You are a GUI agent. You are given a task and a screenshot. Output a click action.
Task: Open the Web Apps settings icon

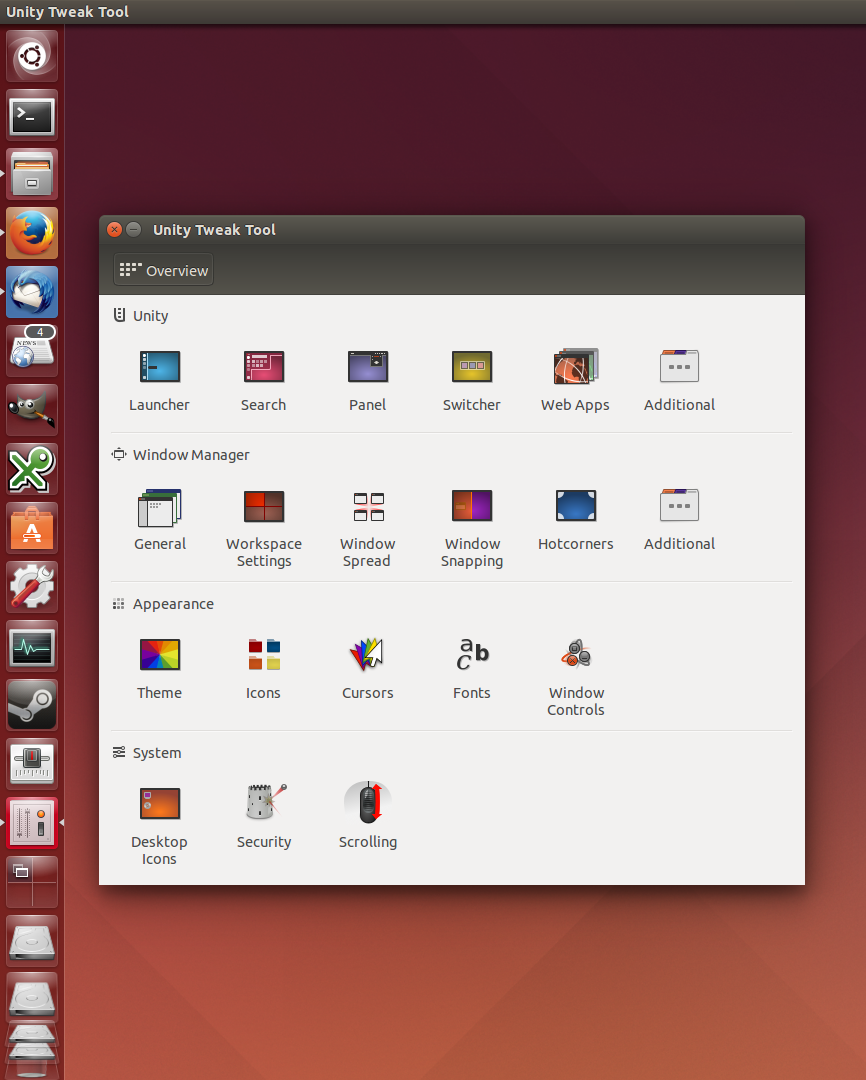[x=576, y=367]
